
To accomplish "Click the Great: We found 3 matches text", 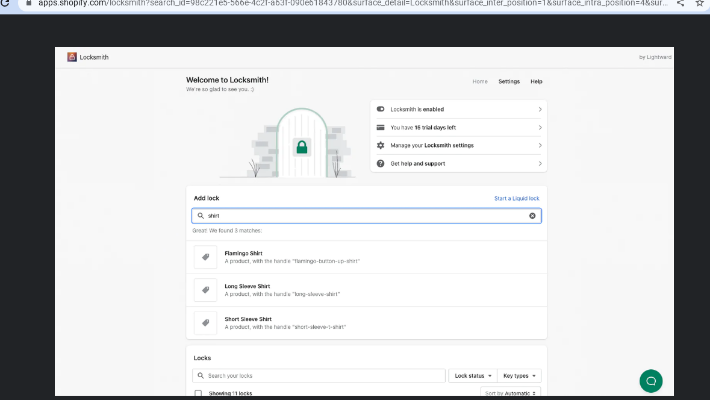I will tap(227, 231).
